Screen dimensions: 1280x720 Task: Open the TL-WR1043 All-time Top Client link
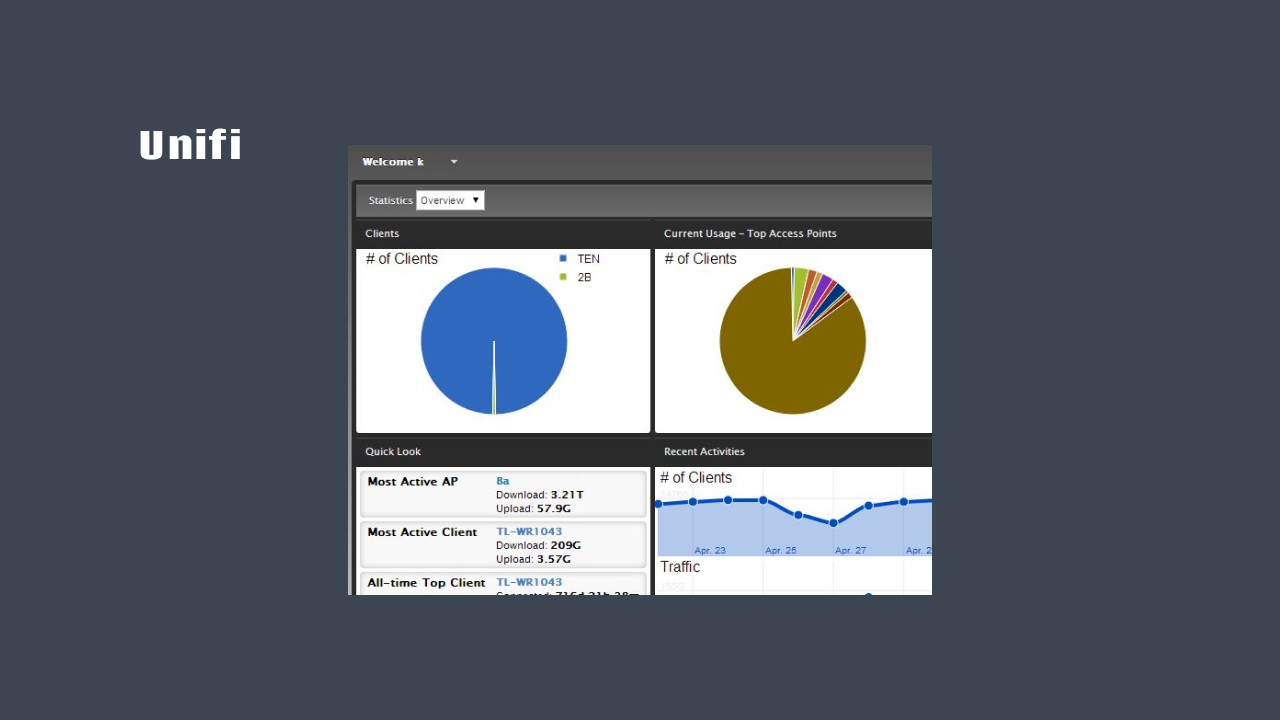pyautogui.click(x=529, y=582)
